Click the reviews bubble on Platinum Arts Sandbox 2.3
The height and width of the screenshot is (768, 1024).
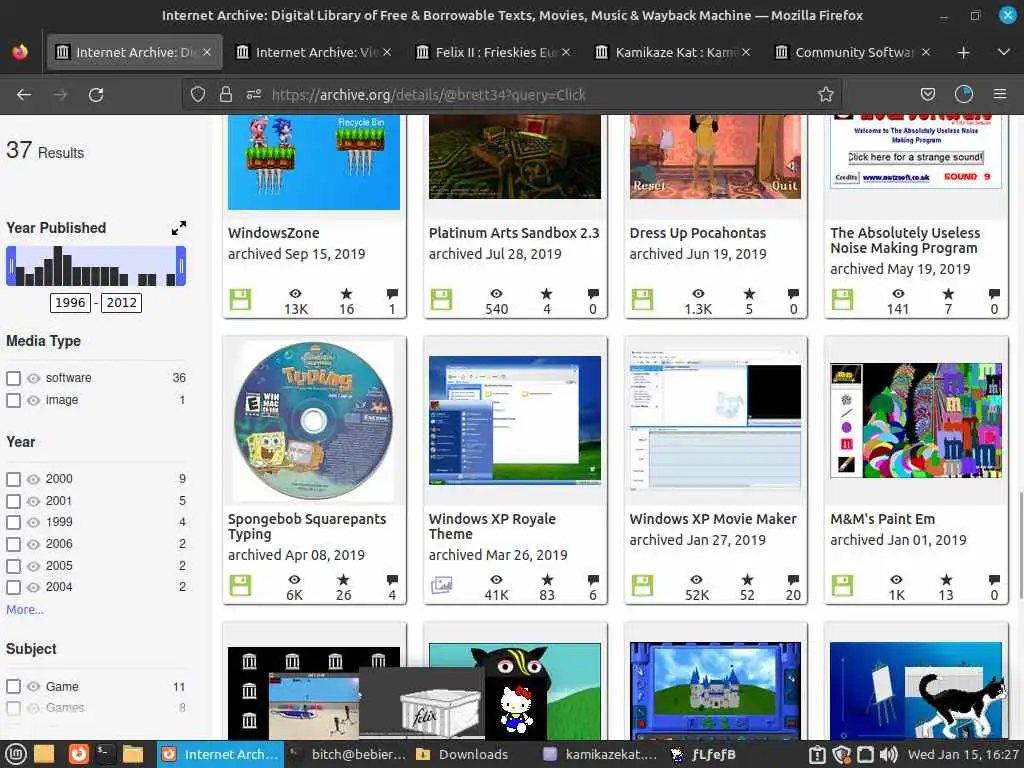tap(592, 294)
